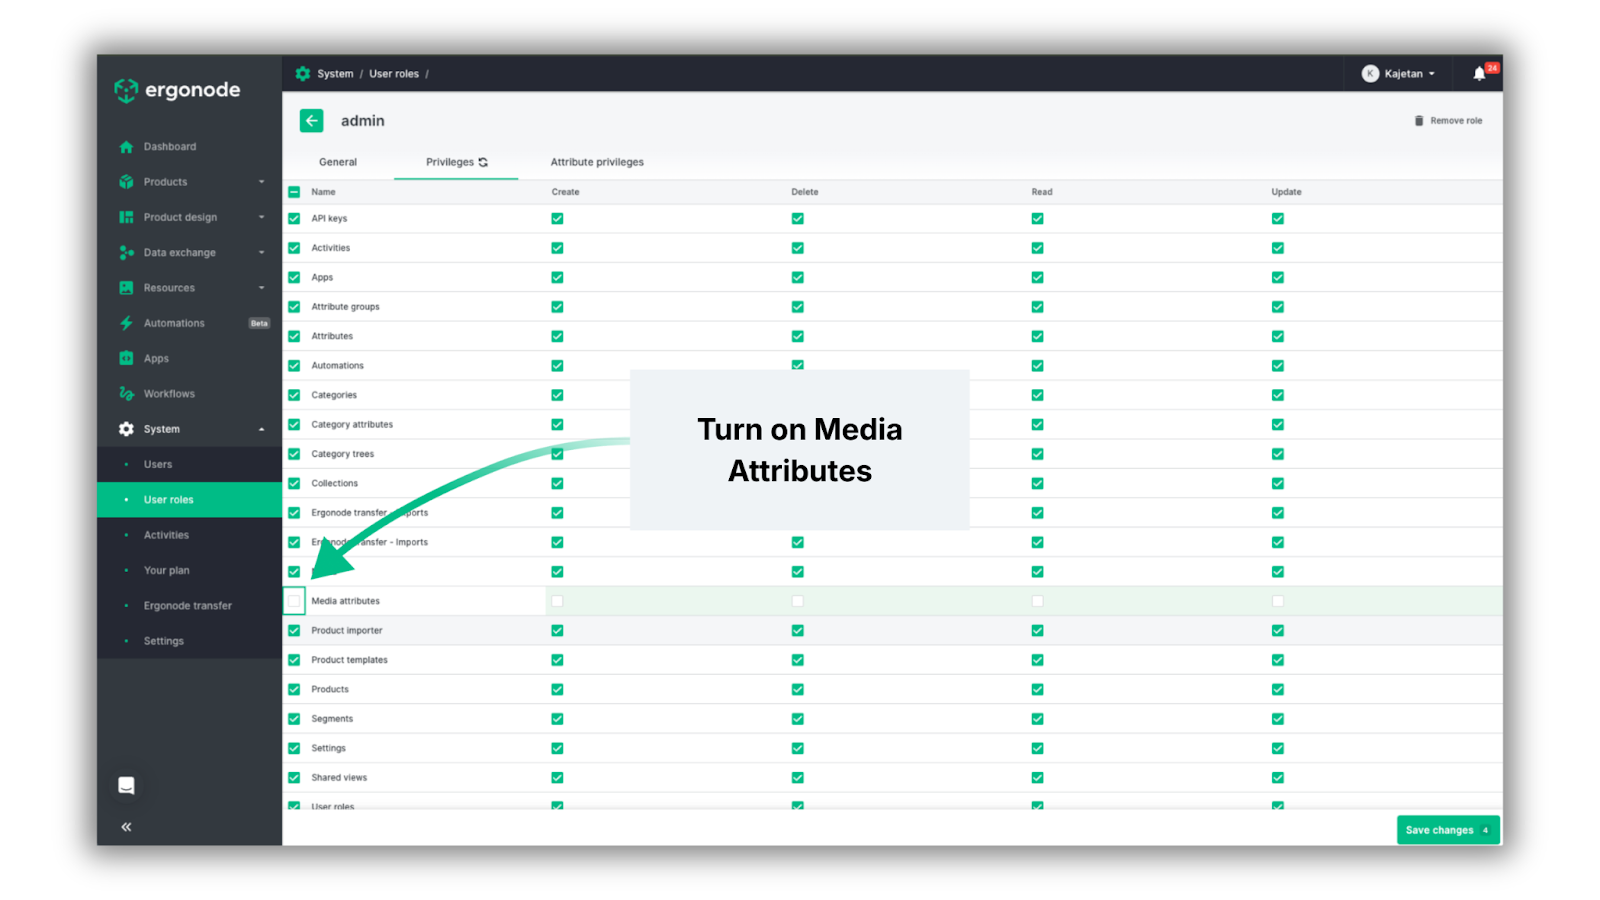Click the Create column header
The image size is (1600, 900).
click(565, 192)
